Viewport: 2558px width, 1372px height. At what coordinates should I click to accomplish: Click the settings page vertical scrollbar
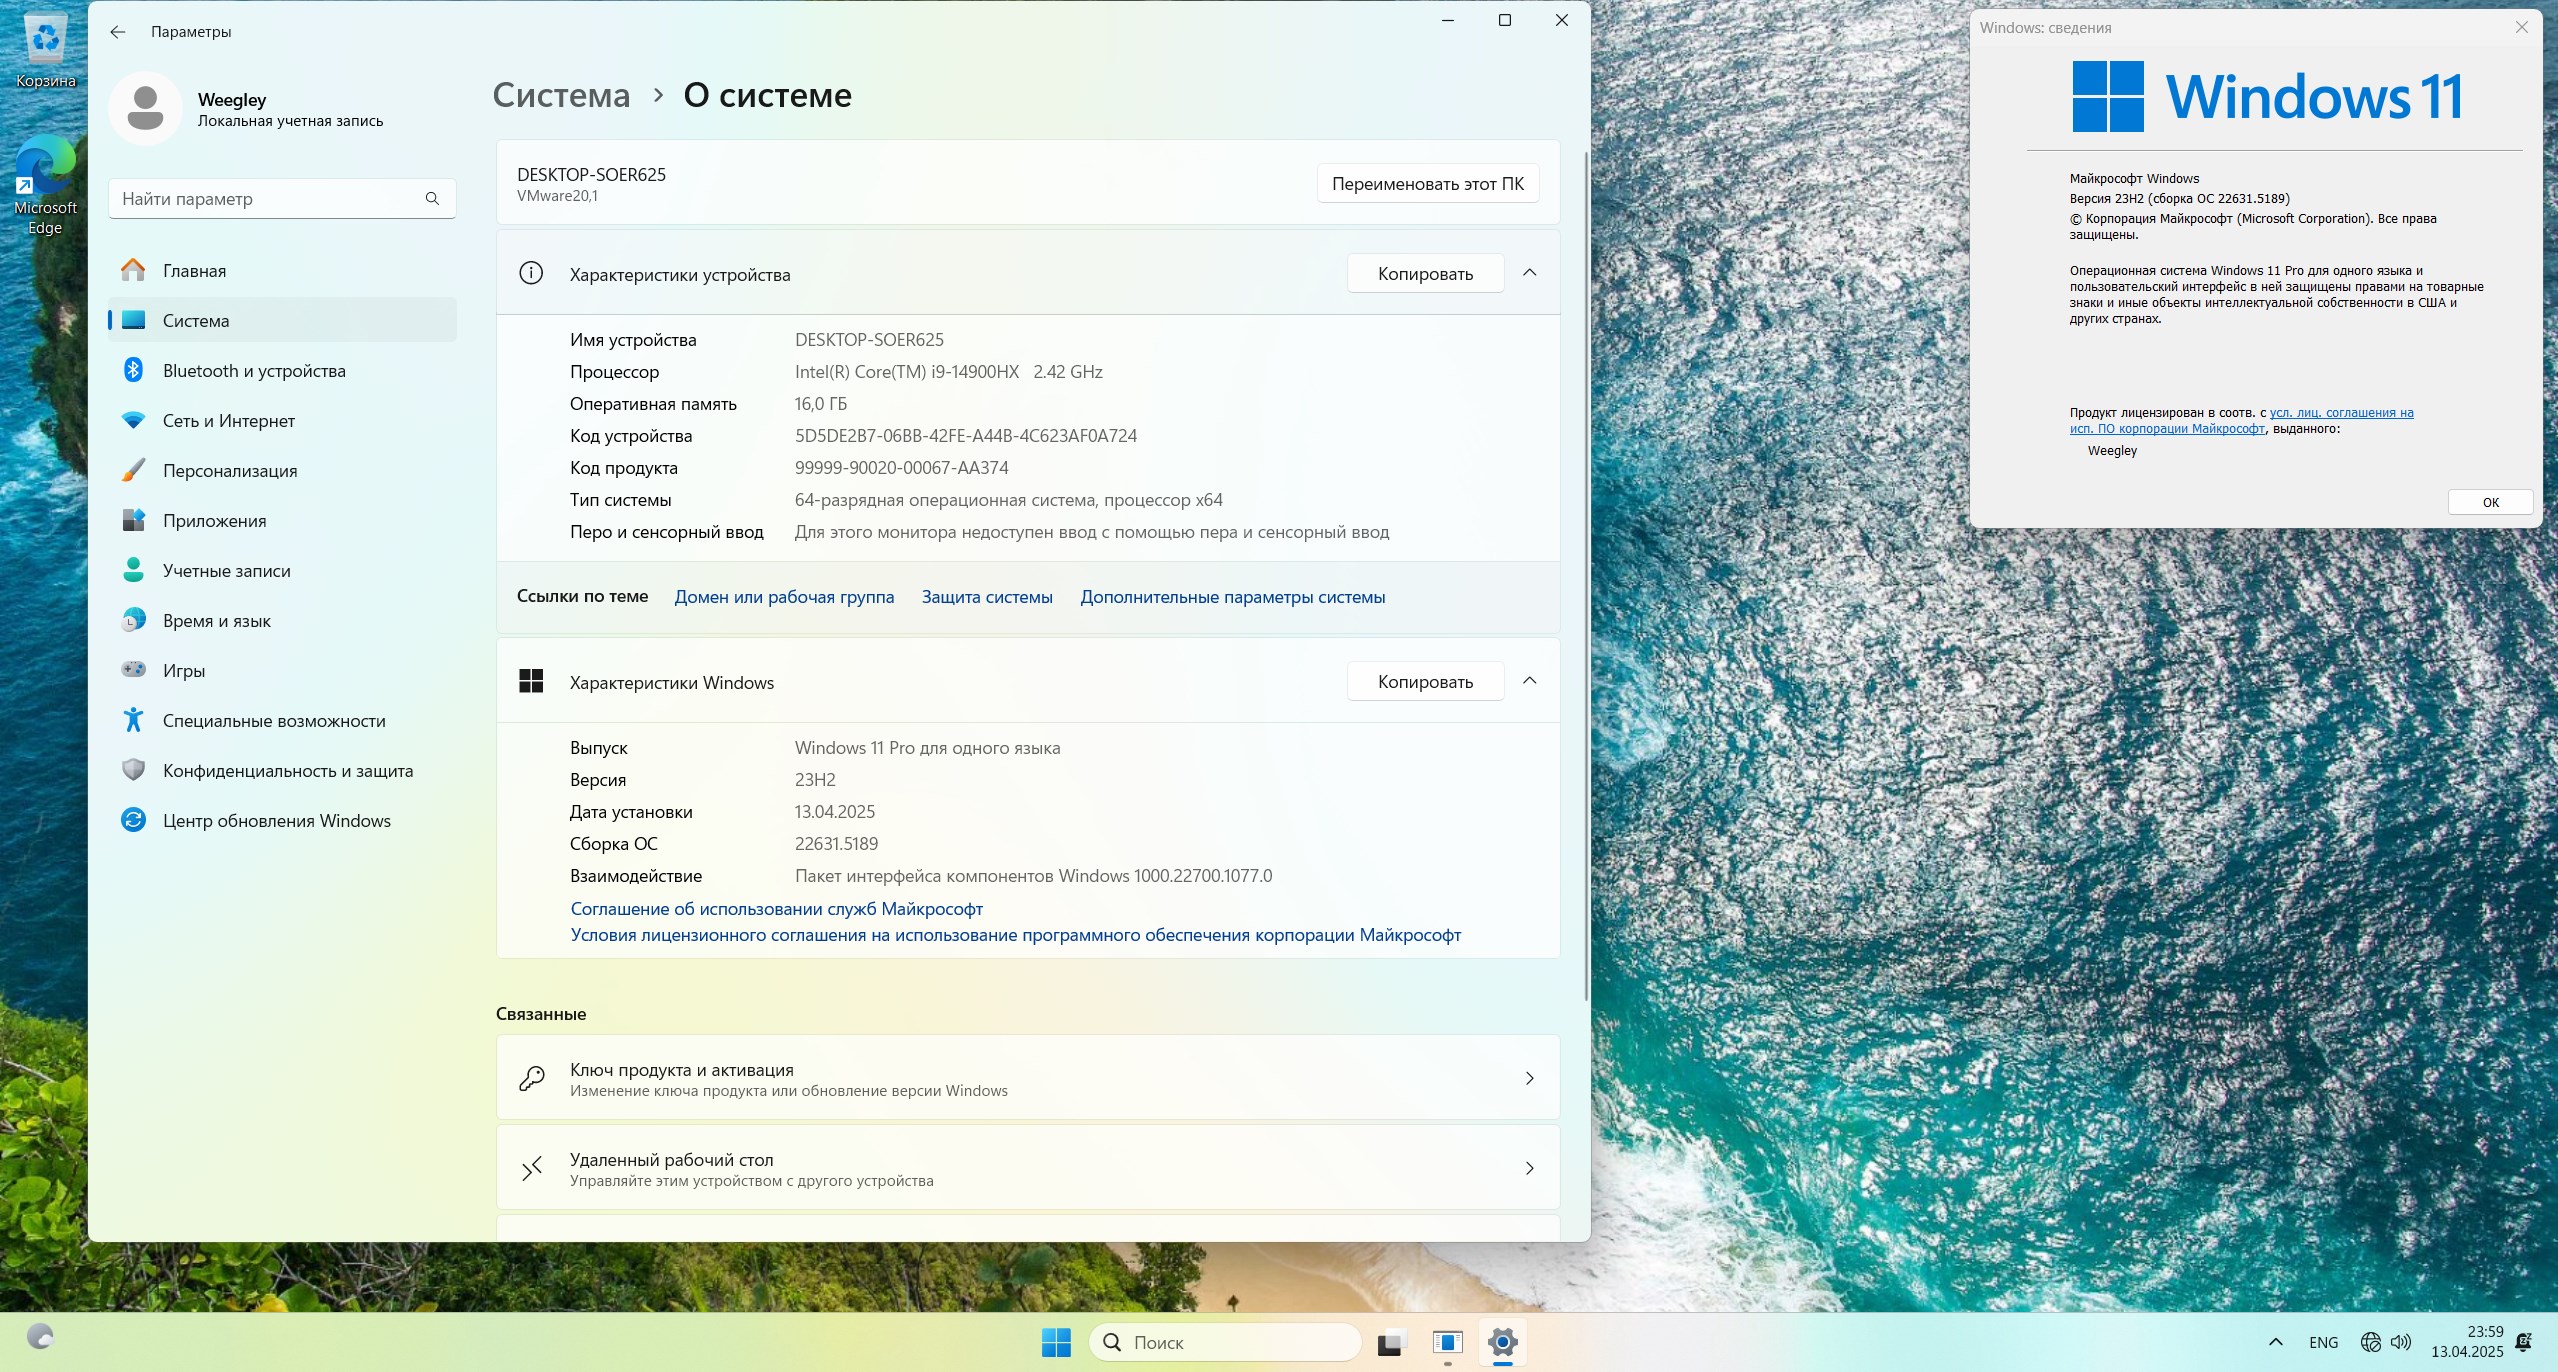tap(1585, 575)
